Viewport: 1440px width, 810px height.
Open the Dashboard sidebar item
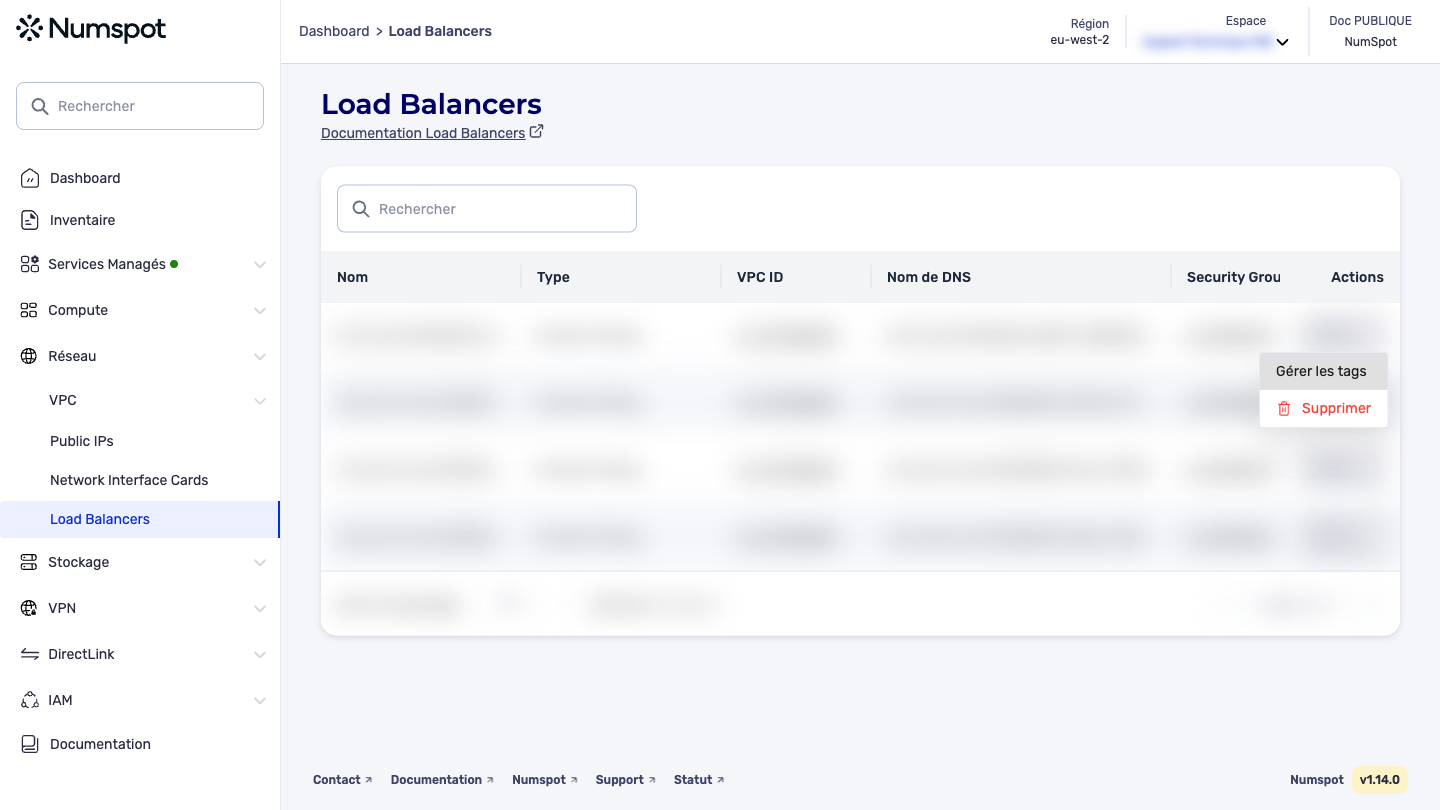tap(85, 178)
